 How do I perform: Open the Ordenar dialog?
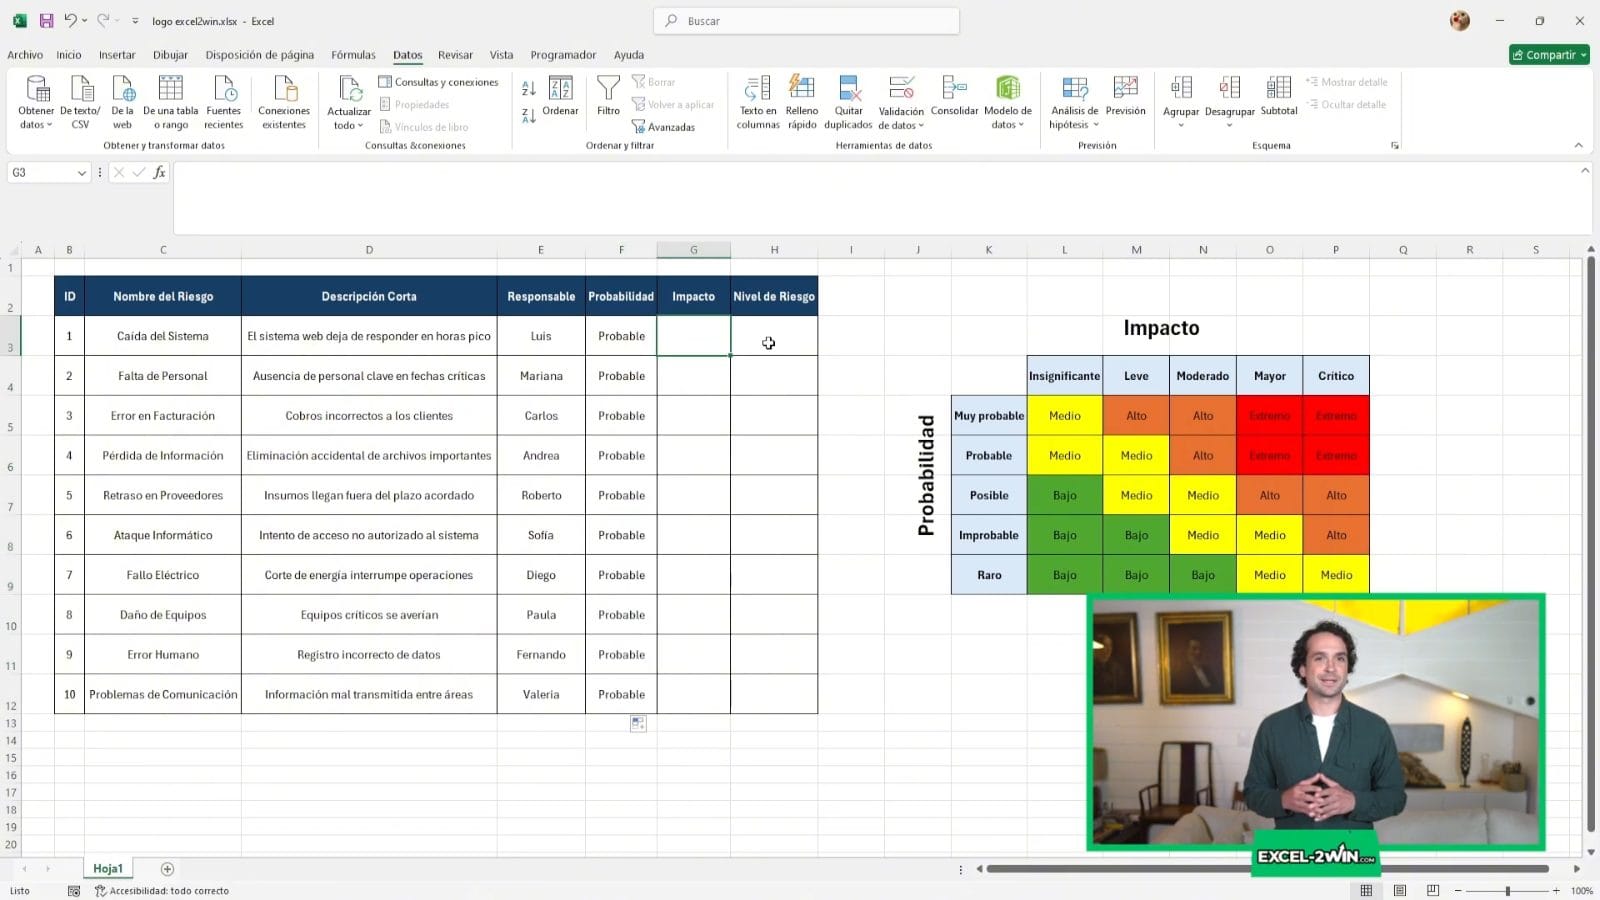click(560, 96)
